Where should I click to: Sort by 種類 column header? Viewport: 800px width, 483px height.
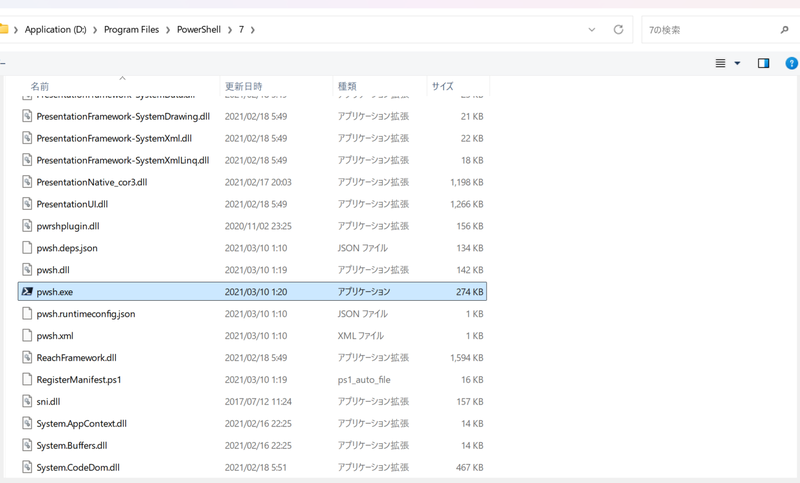coord(347,86)
